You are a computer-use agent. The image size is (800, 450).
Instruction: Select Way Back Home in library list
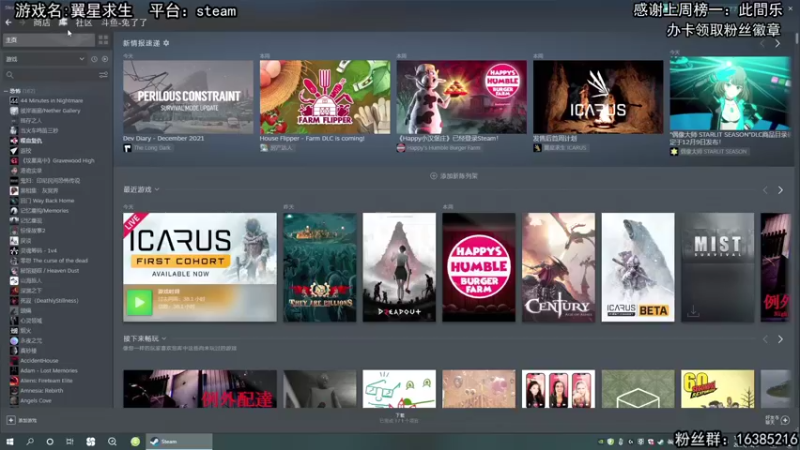click(x=47, y=201)
